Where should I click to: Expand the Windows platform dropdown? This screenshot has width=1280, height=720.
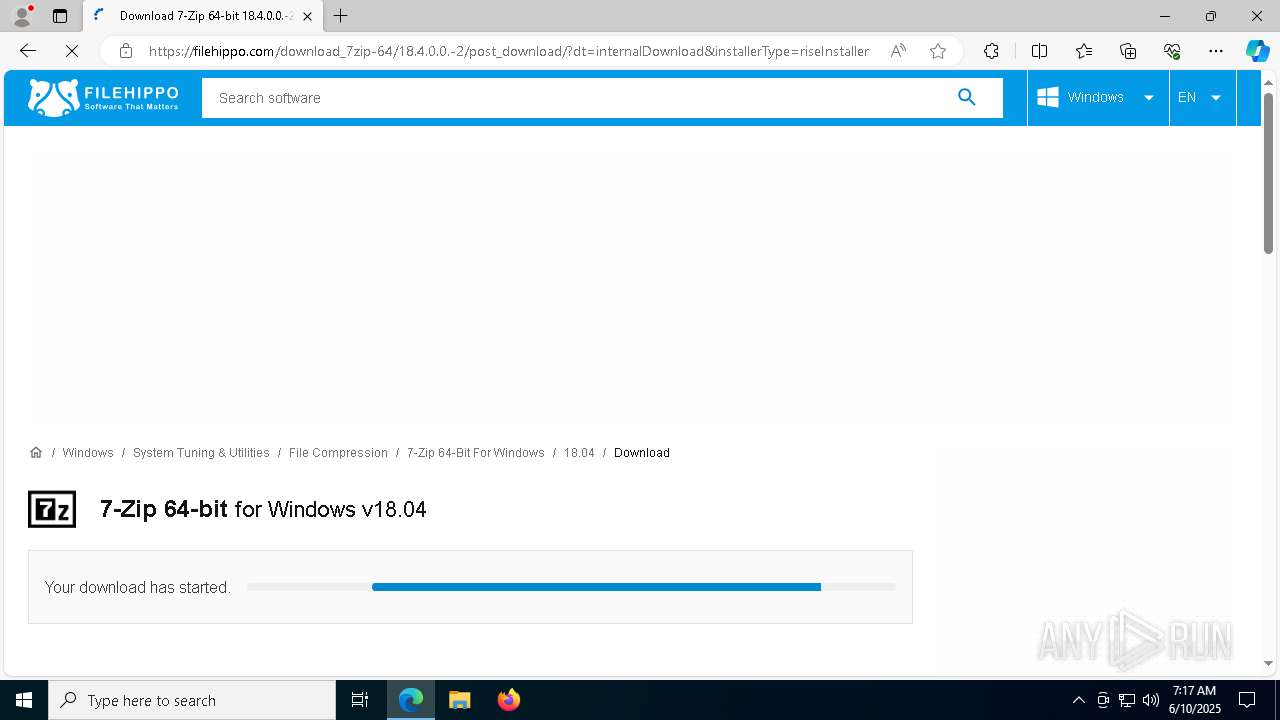tap(1149, 97)
